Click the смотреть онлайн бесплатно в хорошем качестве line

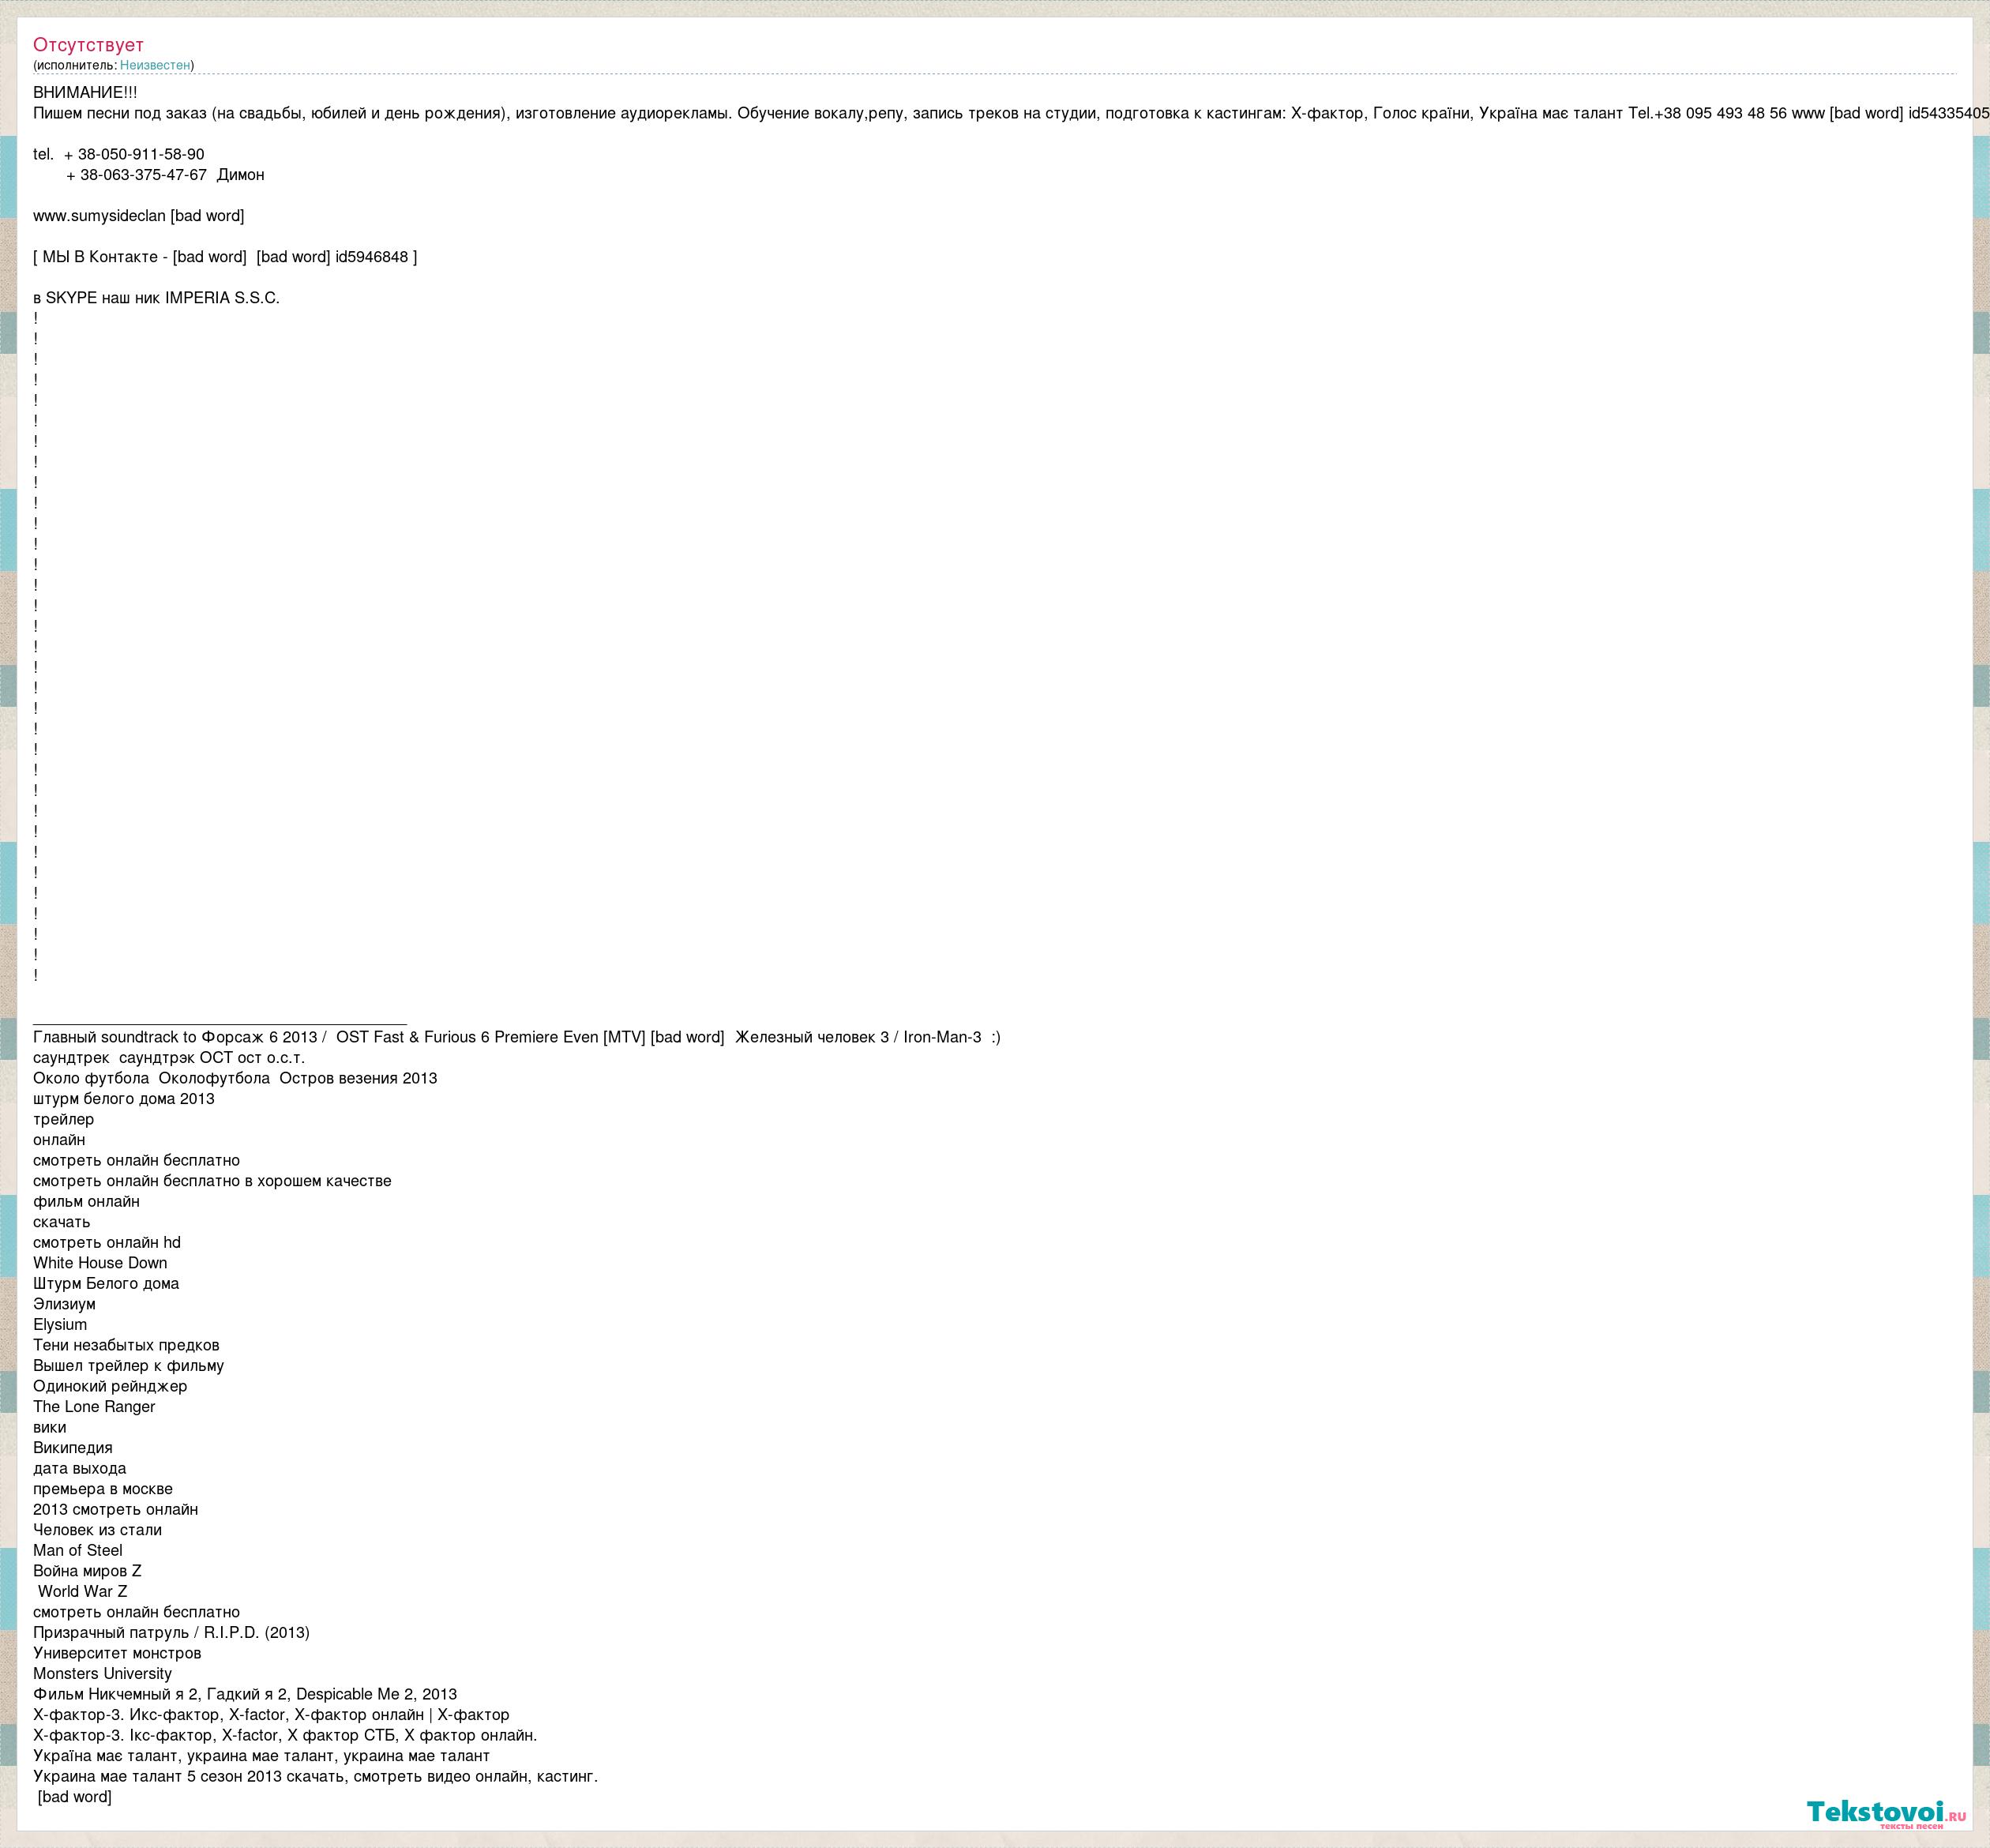point(212,1181)
